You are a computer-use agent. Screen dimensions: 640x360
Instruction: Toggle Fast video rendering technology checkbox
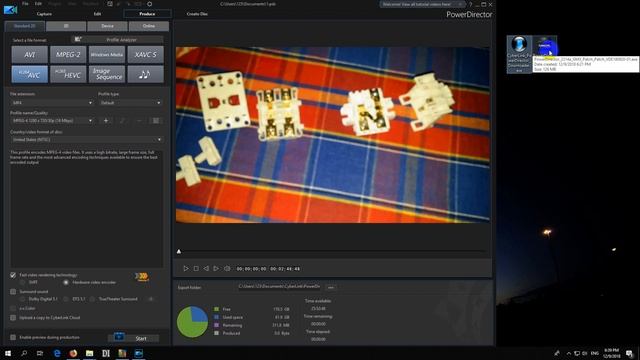(13, 275)
